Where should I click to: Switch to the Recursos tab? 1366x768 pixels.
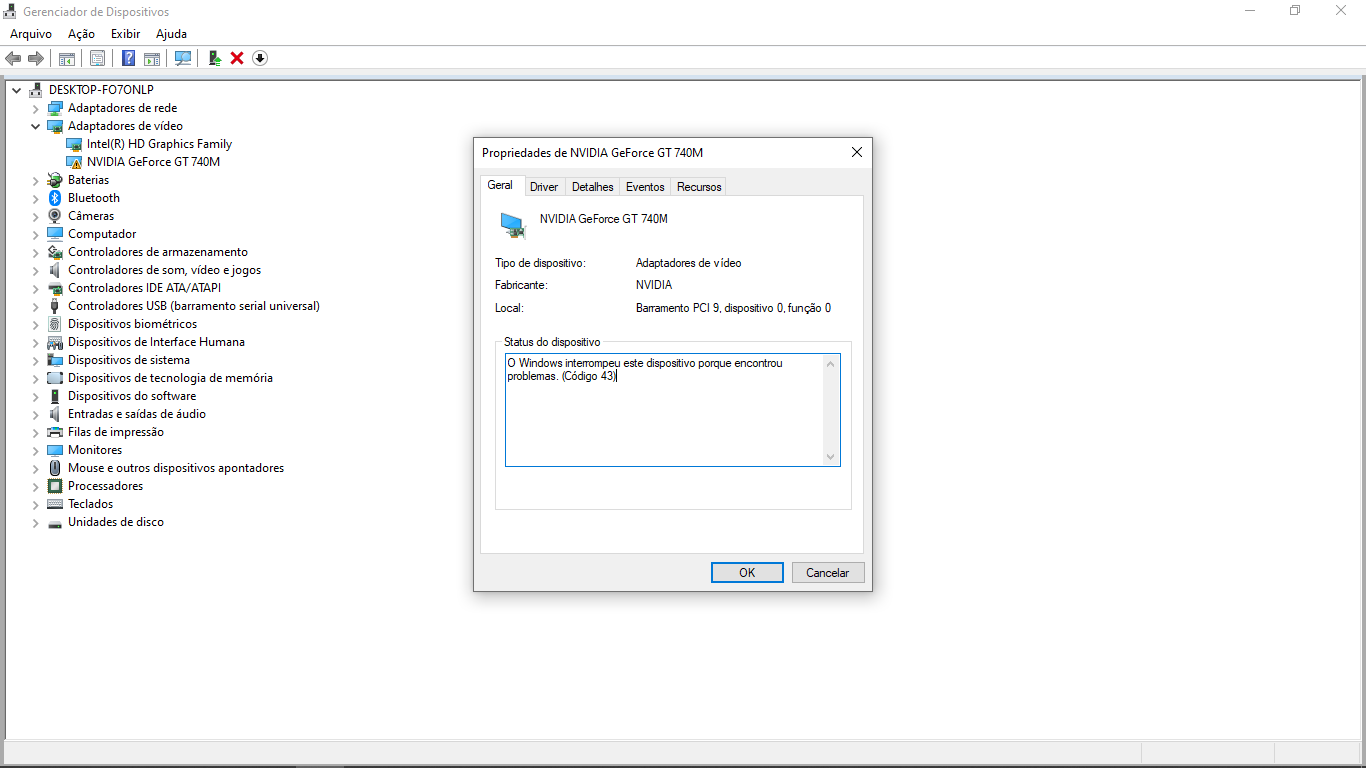[698, 187]
